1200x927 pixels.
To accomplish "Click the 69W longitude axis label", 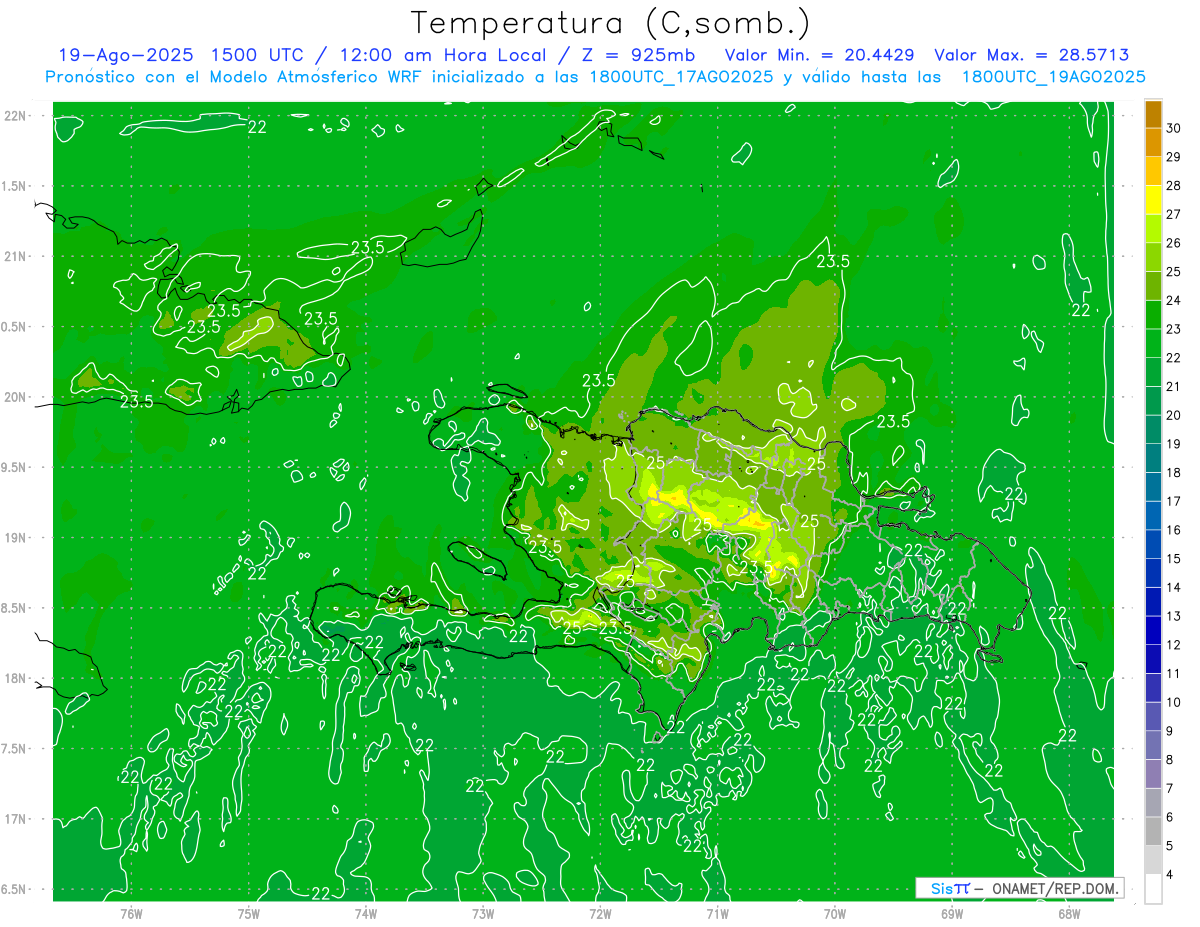I will click(x=952, y=914).
